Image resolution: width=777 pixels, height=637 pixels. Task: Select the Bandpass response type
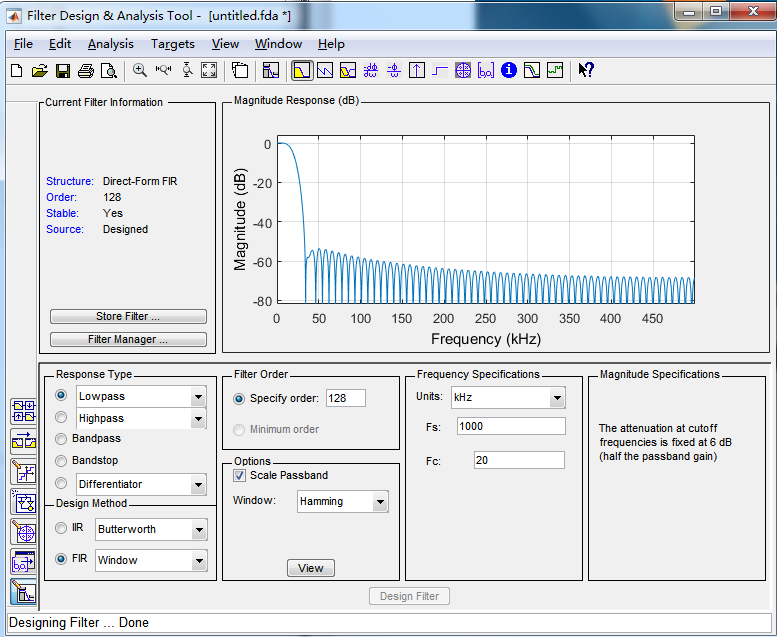[x=62, y=439]
